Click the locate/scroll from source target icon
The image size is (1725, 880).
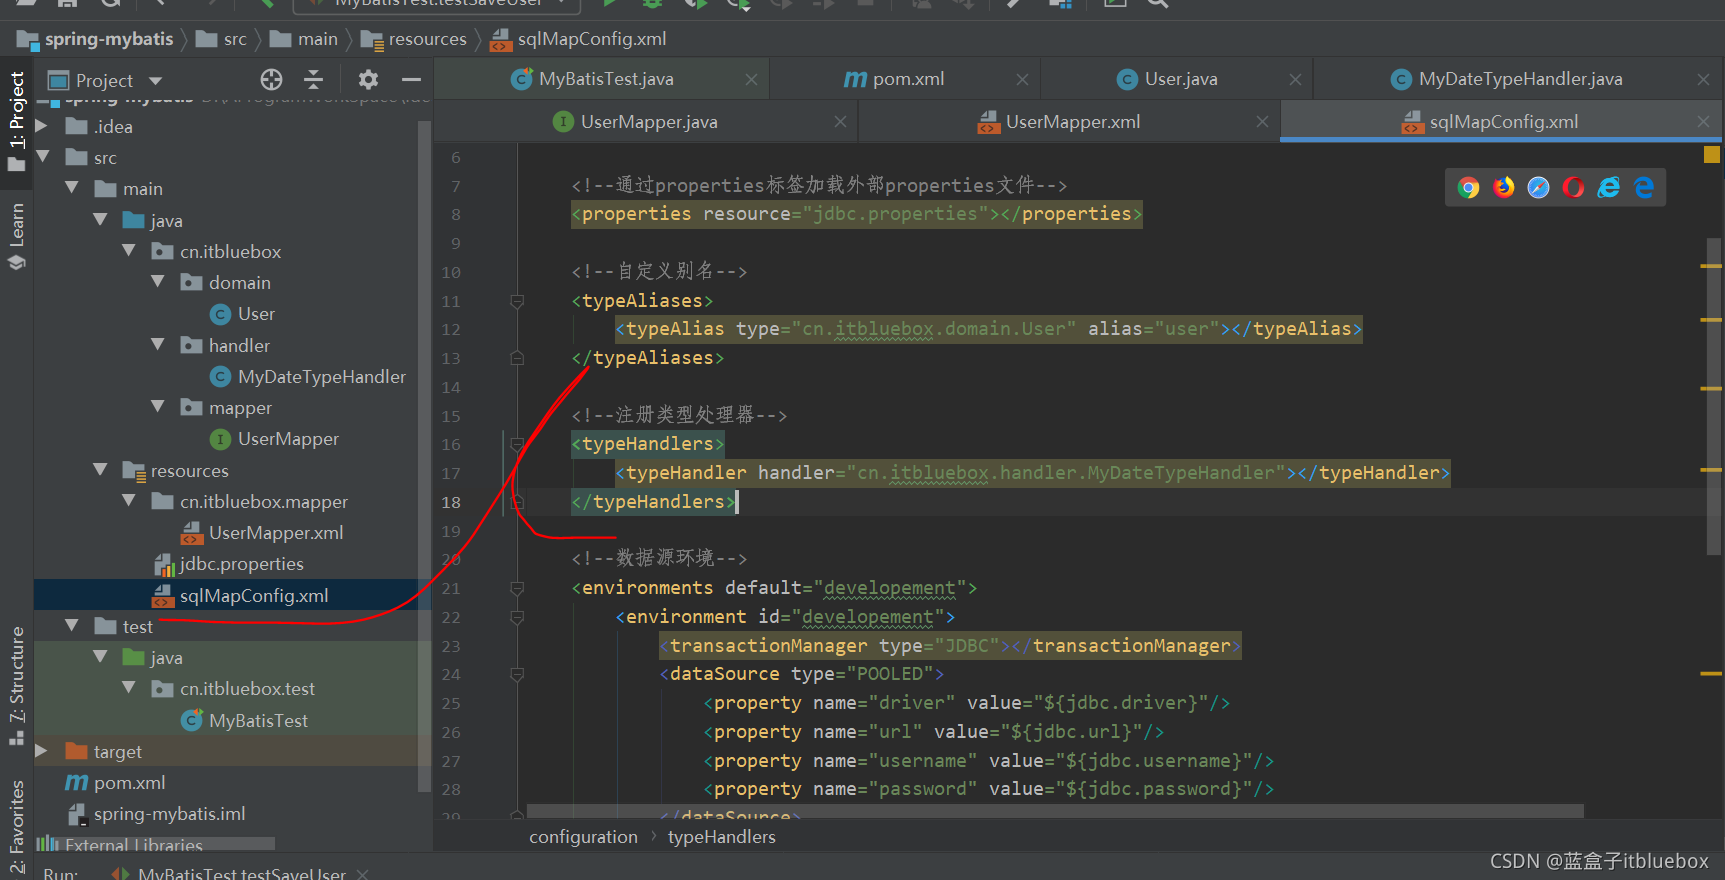(271, 80)
